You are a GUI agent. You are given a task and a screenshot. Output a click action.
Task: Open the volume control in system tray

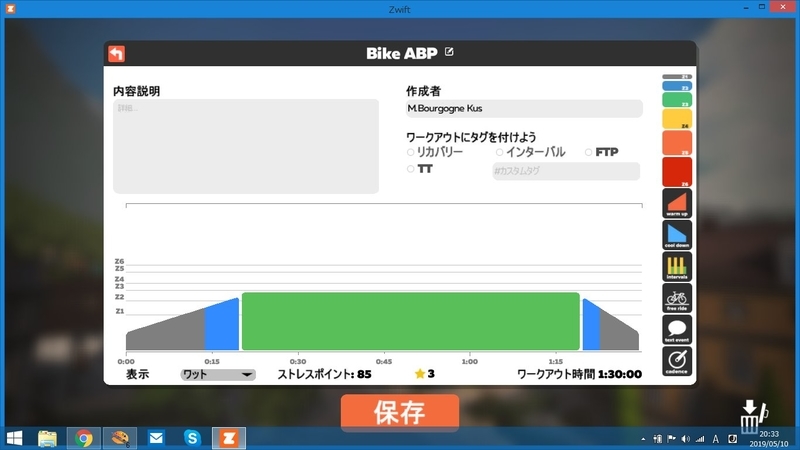point(686,439)
